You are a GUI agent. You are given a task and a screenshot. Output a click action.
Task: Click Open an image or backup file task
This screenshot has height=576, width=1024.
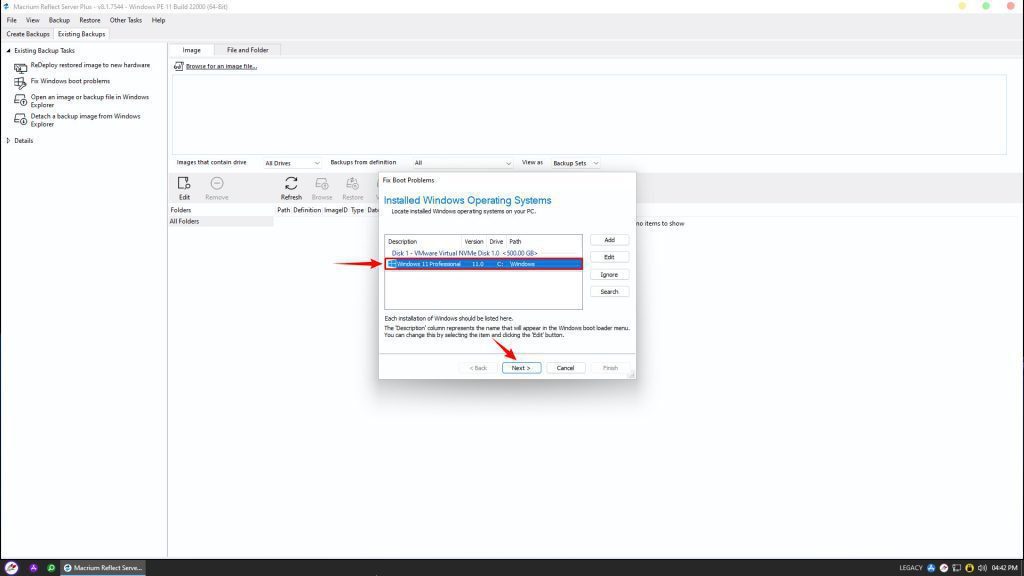point(89,101)
